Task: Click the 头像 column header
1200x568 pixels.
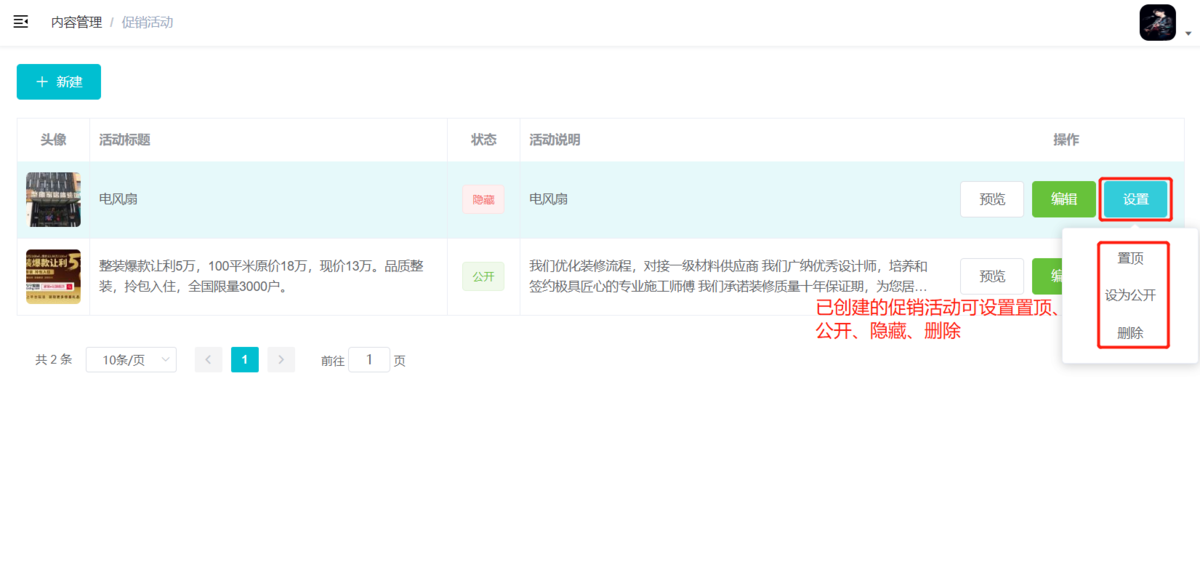Action: pos(53,140)
